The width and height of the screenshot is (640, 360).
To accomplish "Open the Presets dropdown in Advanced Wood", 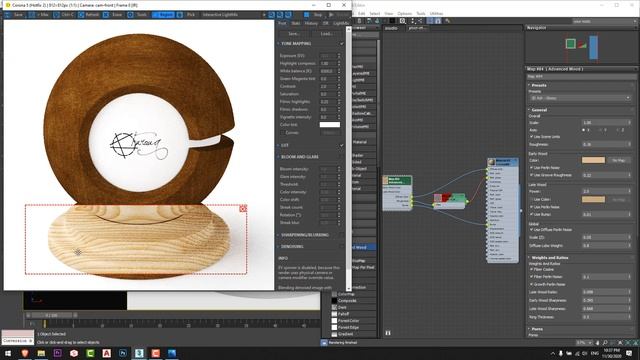I will (580, 98).
